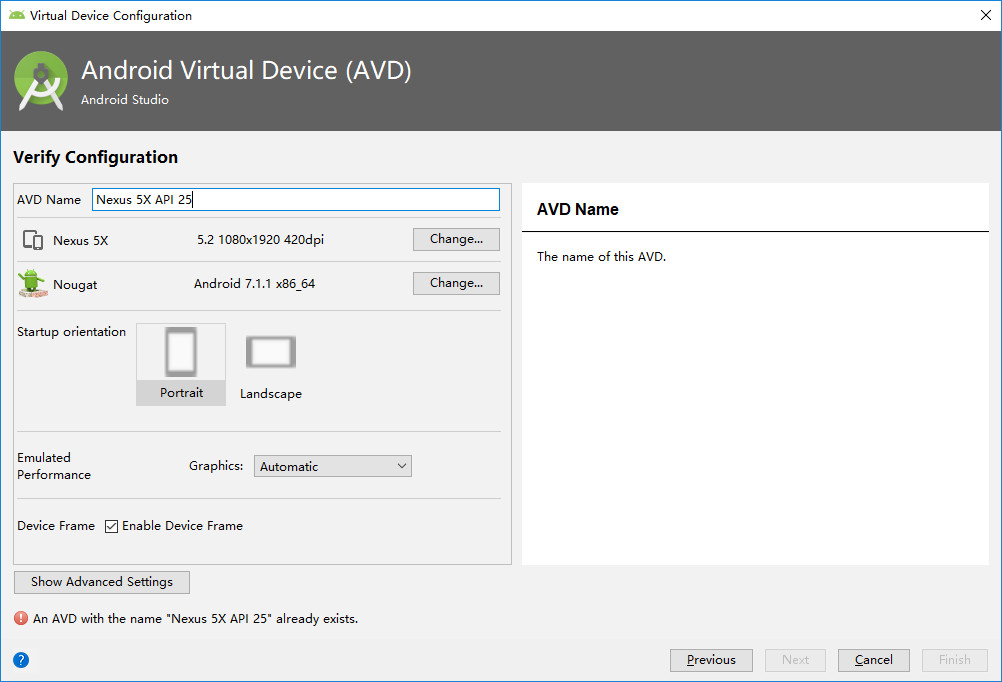
Task: Click Change button for Nougat system image
Action: pyautogui.click(x=456, y=283)
